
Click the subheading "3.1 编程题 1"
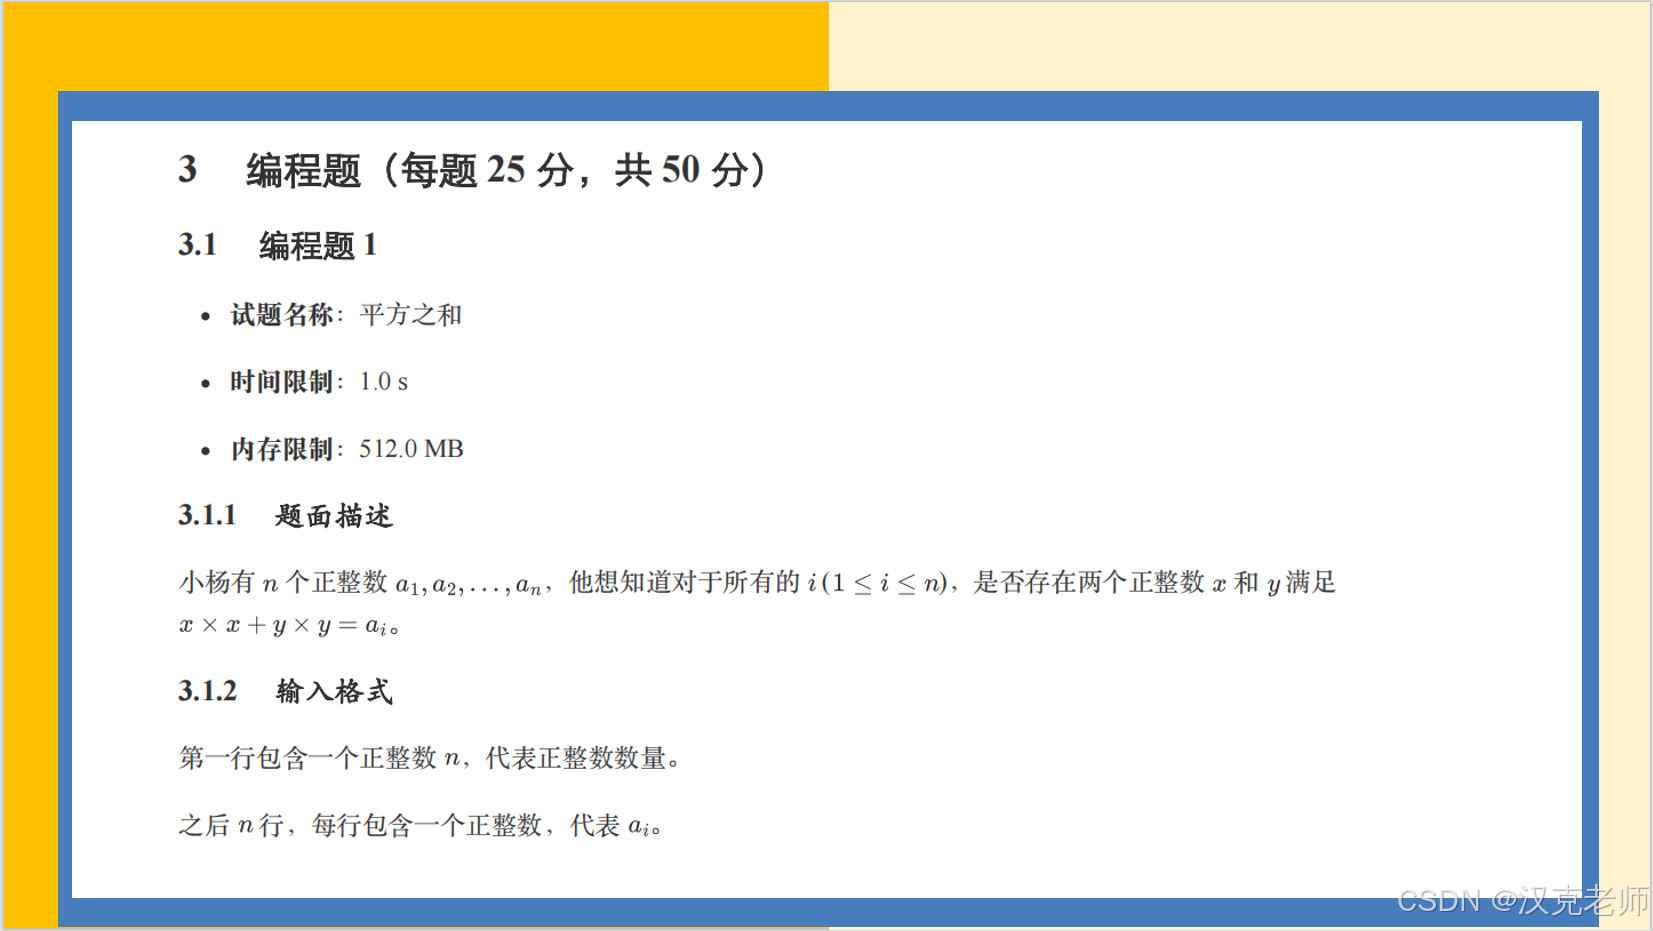pos(278,245)
